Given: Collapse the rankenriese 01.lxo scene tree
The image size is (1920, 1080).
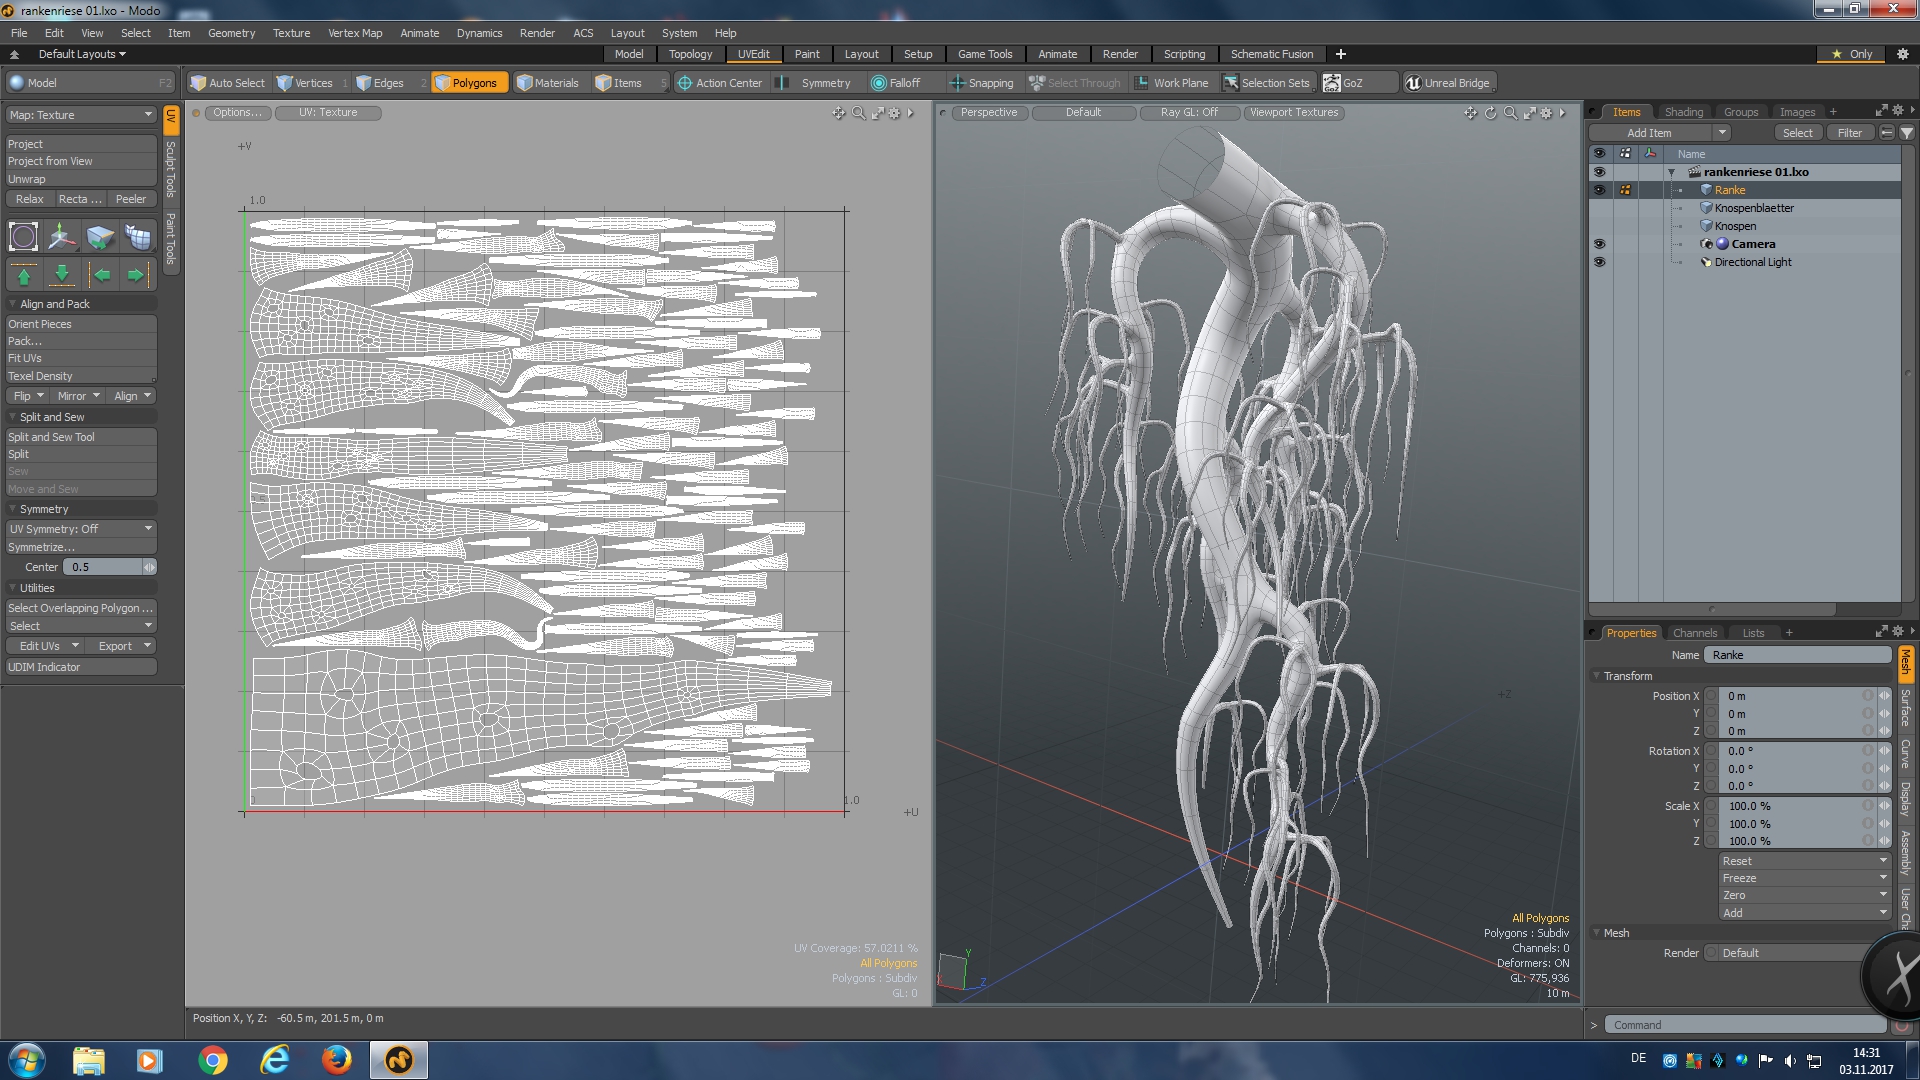Looking at the screenshot, I should [x=1671, y=172].
